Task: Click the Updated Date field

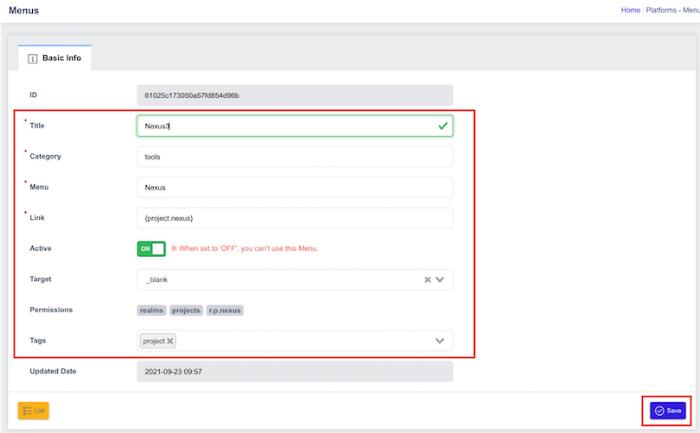Action: [x=295, y=371]
